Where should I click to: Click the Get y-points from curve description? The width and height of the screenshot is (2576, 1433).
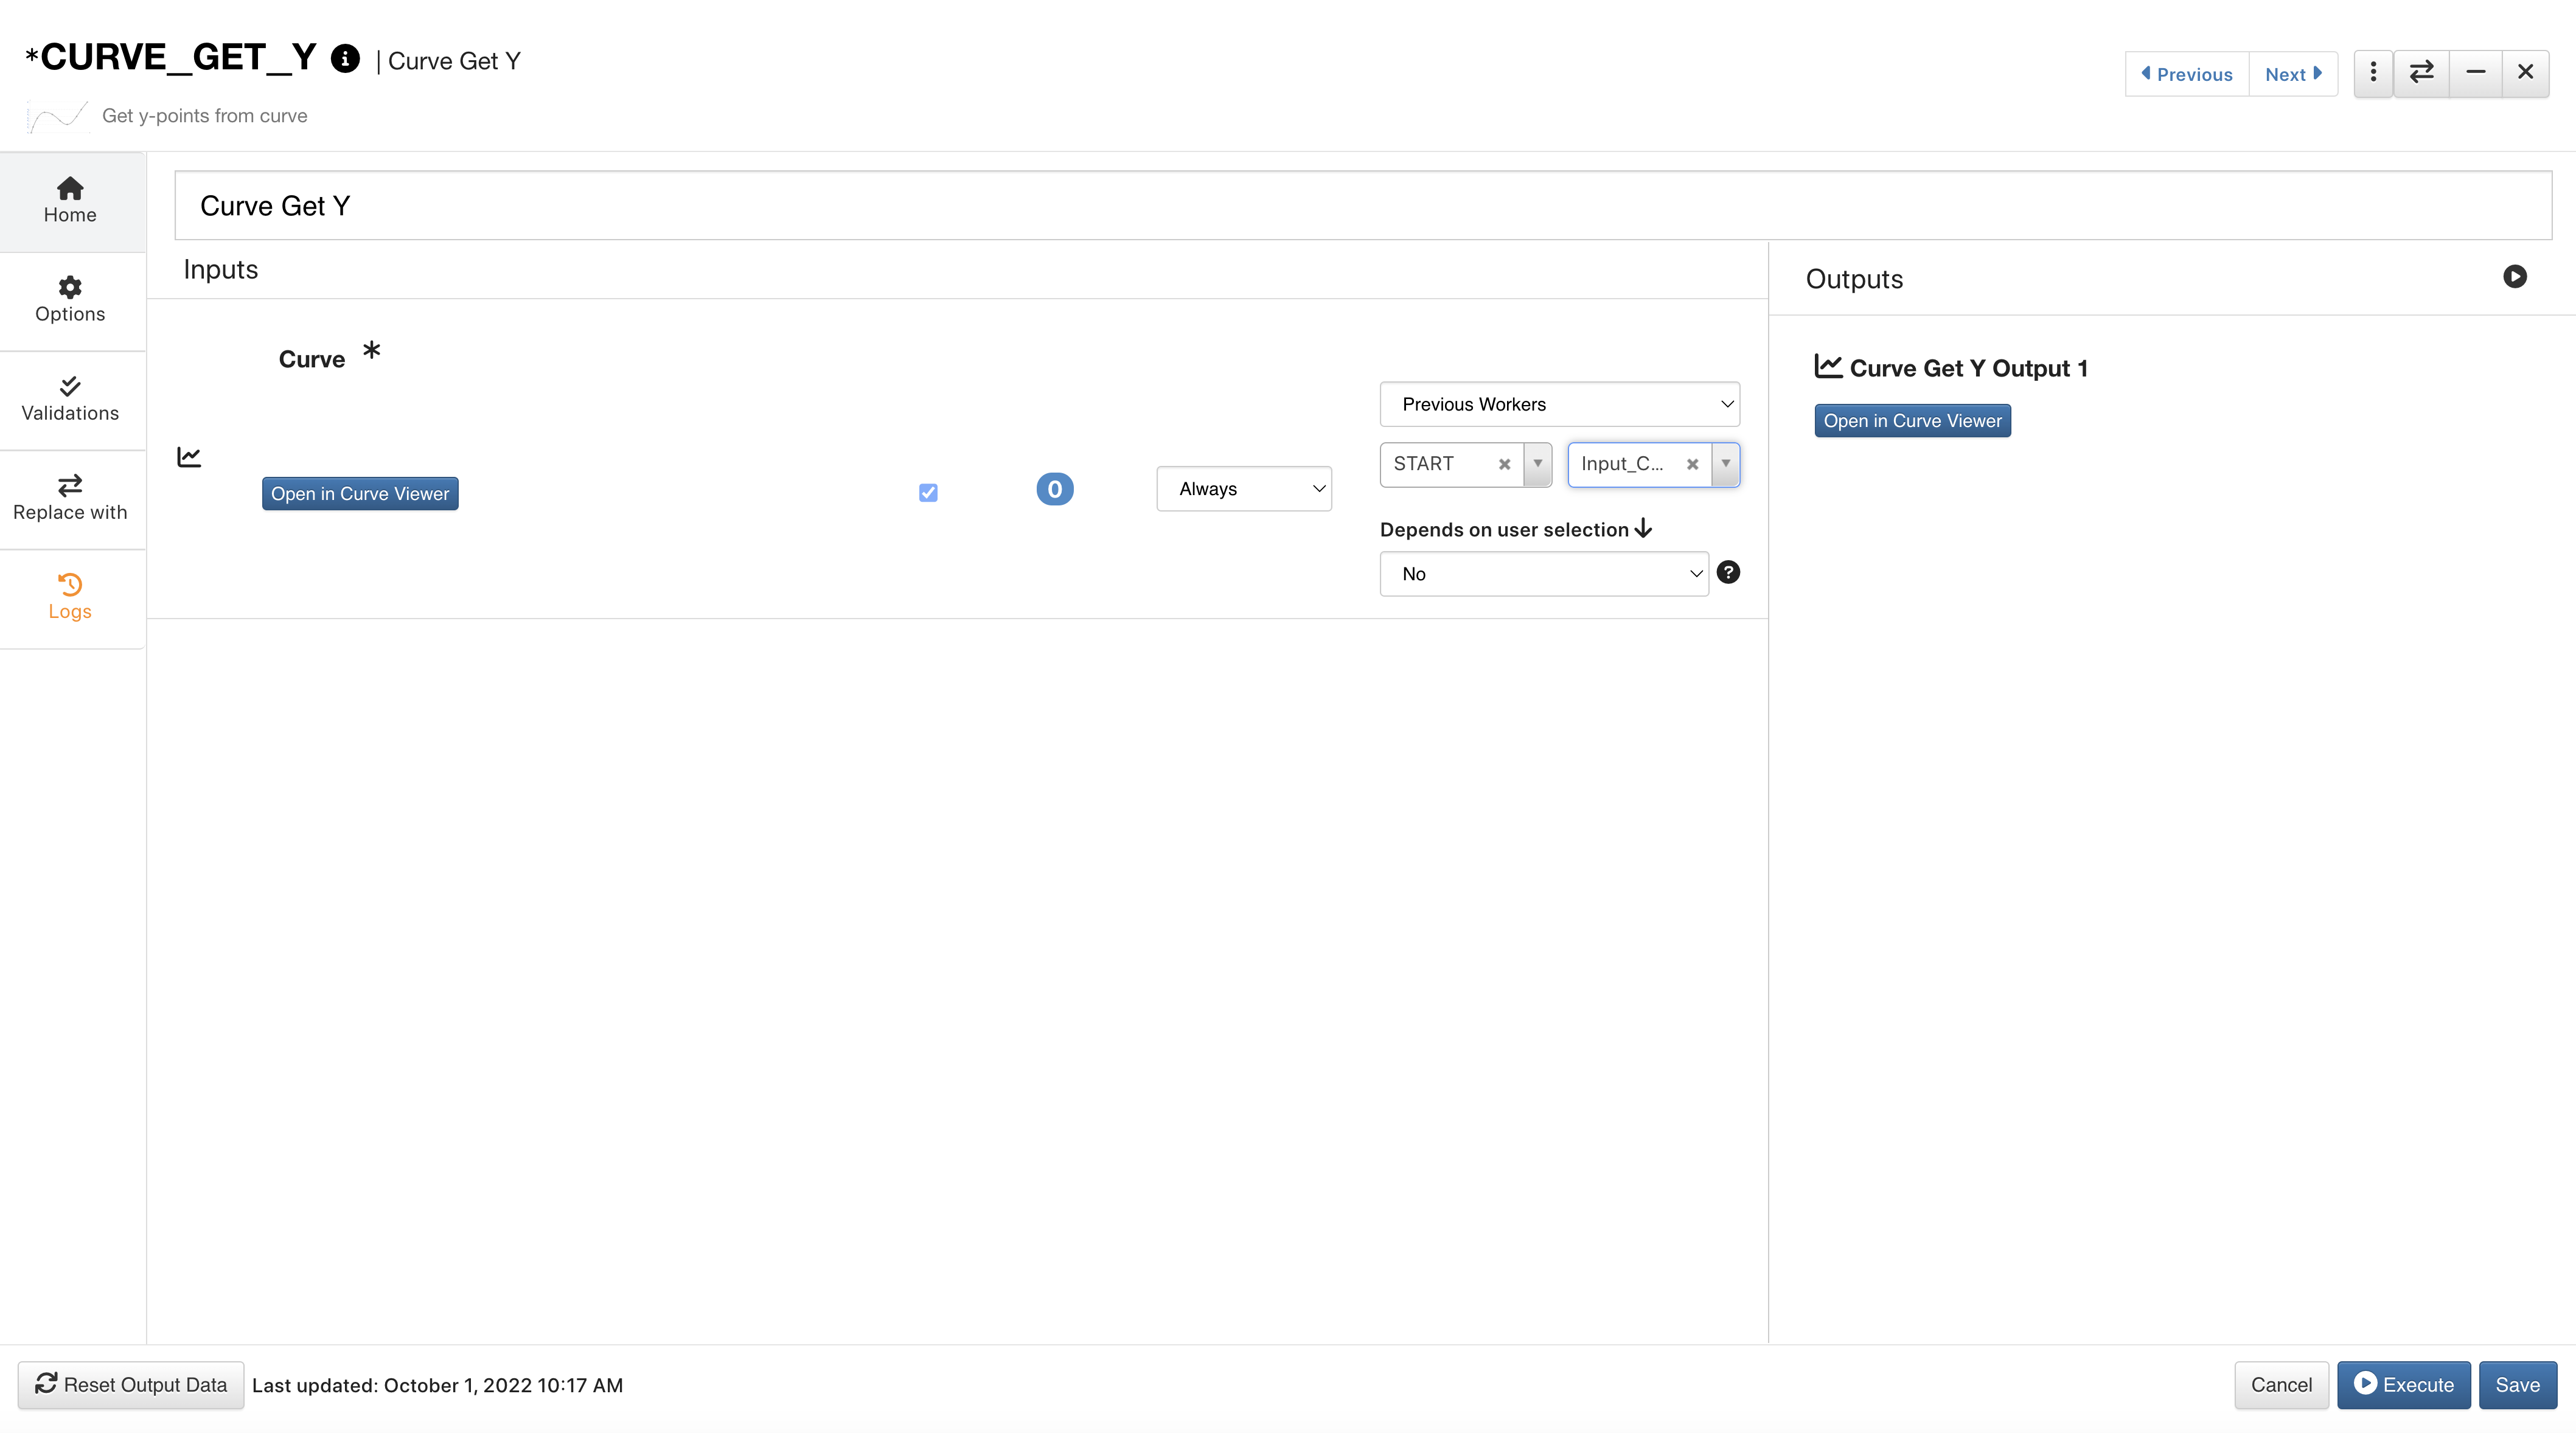point(205,116)
